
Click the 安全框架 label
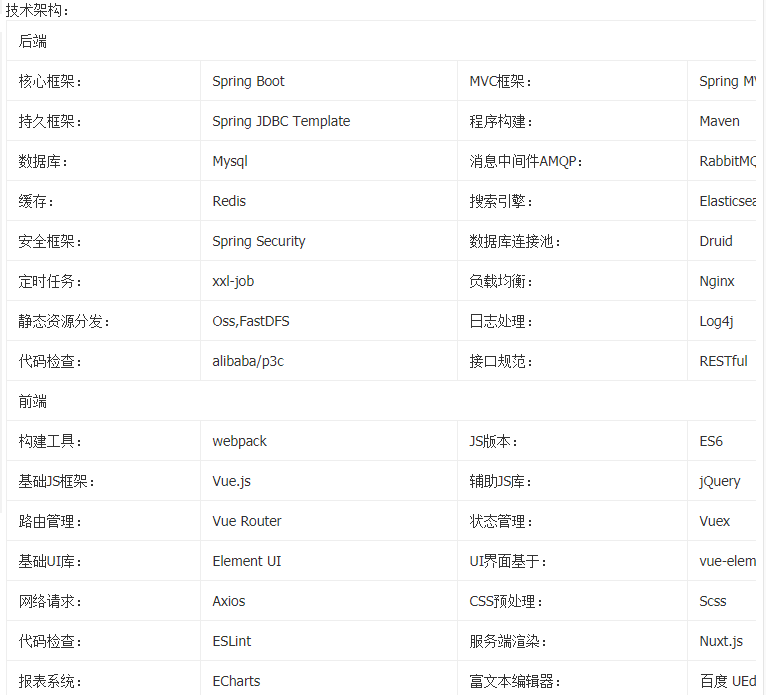50,241
